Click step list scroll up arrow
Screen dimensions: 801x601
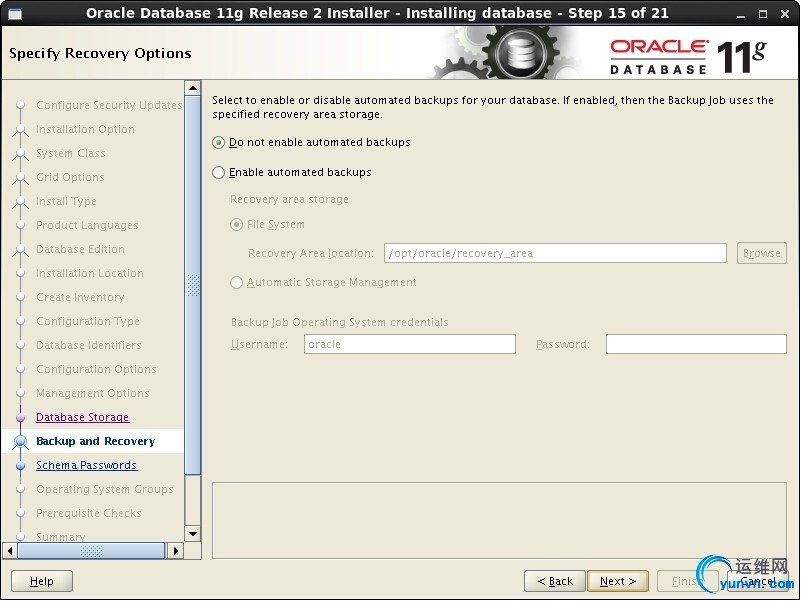[193, 88]
